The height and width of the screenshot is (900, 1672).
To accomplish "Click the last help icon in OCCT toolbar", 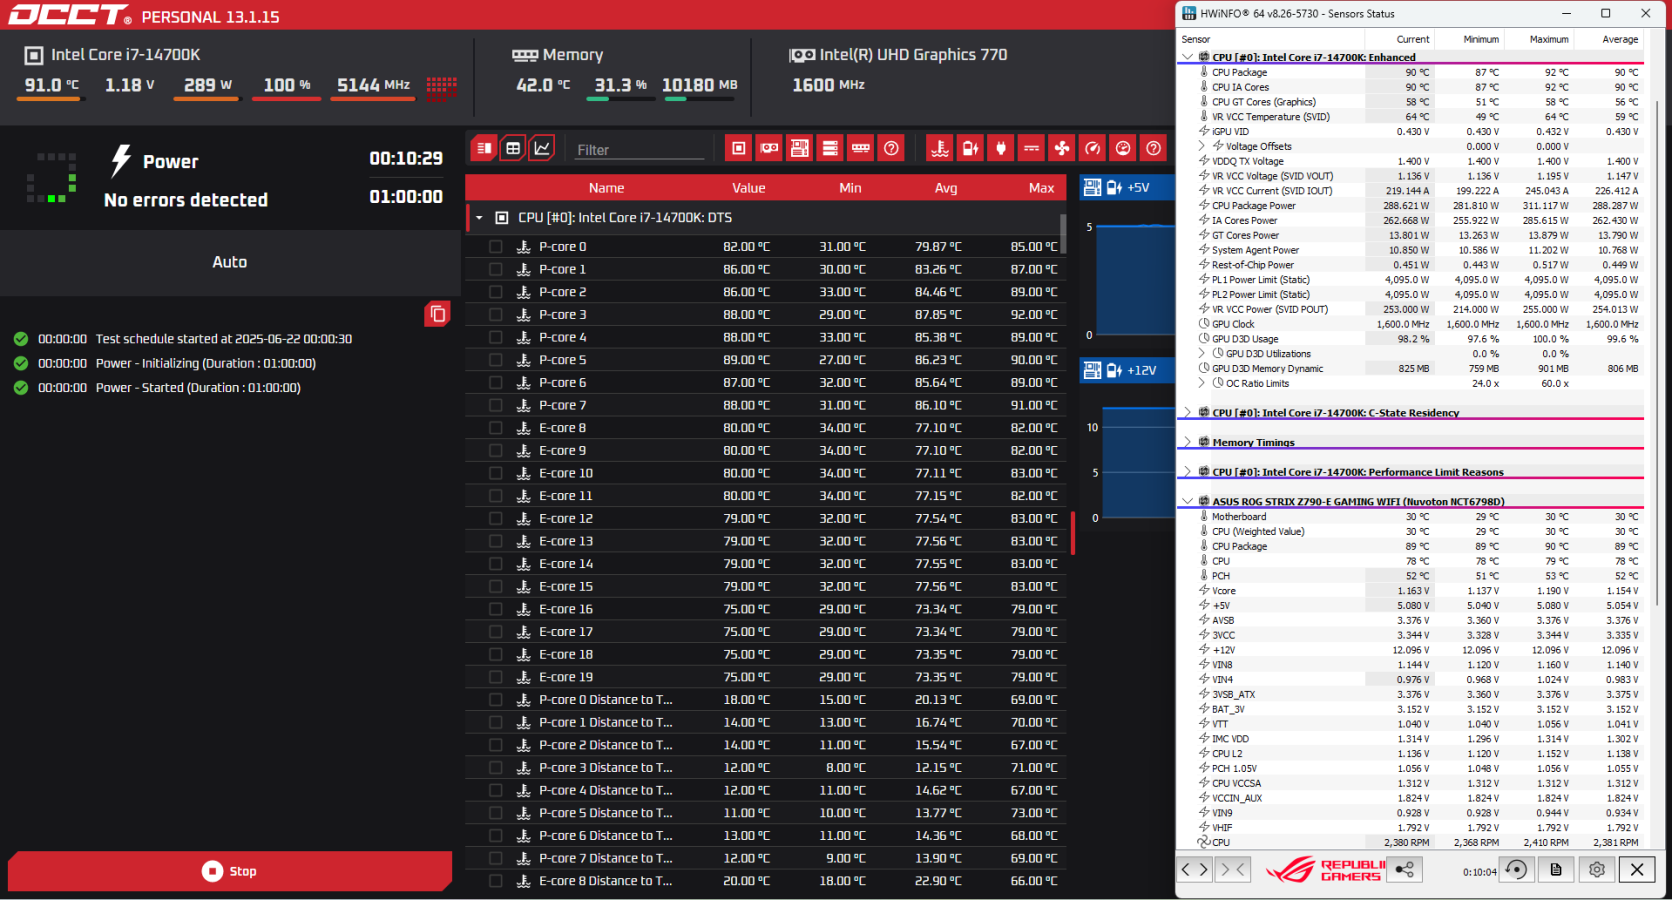I will (1154, 148).
